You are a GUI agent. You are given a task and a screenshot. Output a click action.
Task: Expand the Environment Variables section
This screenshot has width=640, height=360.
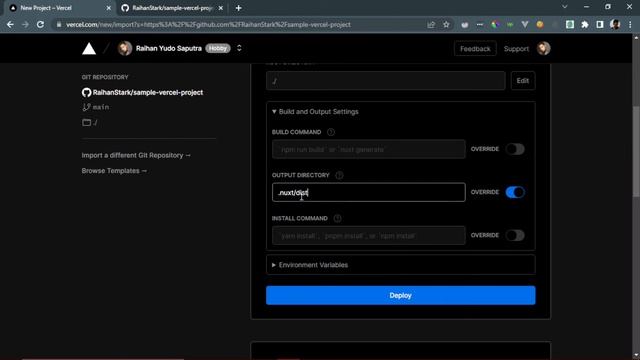(x=400, y=265)
